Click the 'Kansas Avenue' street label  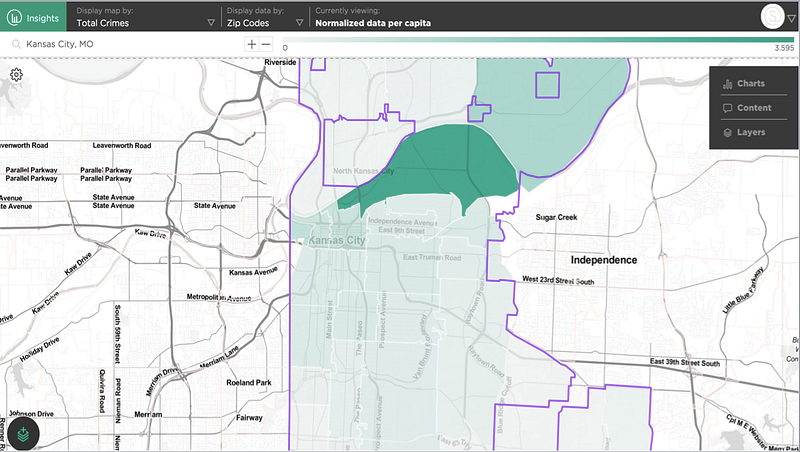pyautogui.click(x=253, y=271)
